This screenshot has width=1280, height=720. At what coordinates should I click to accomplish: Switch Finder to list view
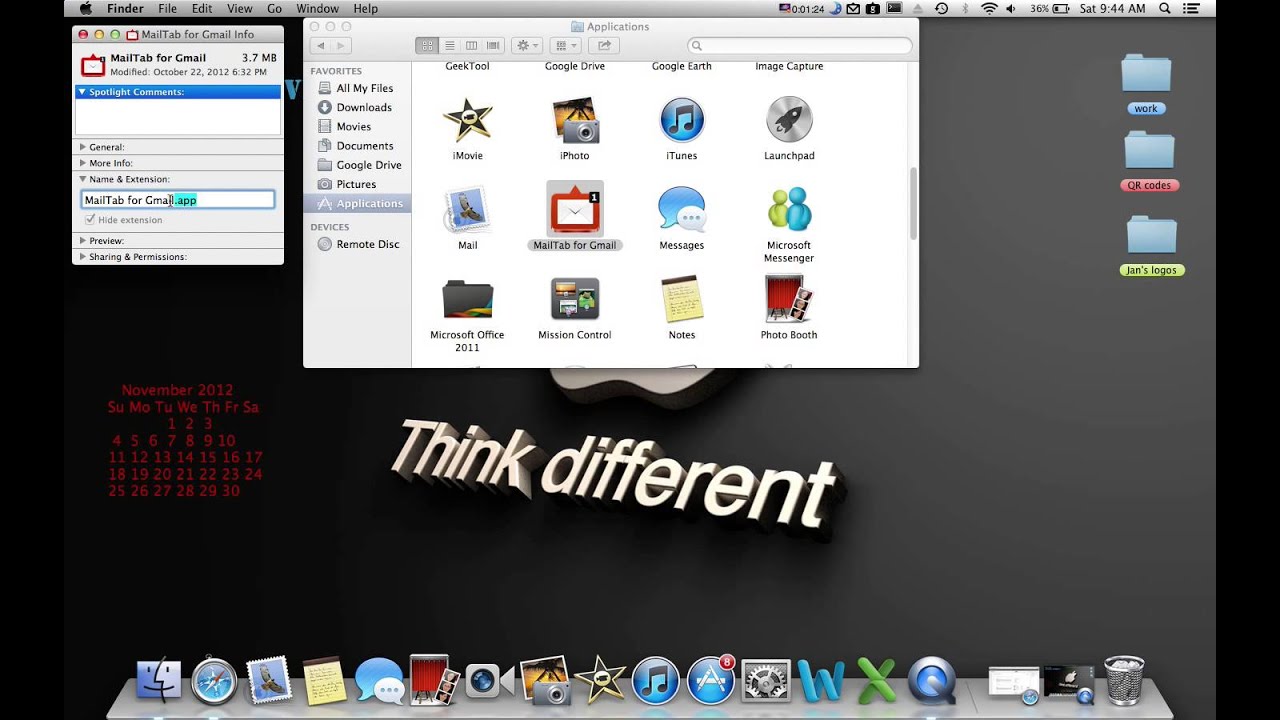coord(449,46)
